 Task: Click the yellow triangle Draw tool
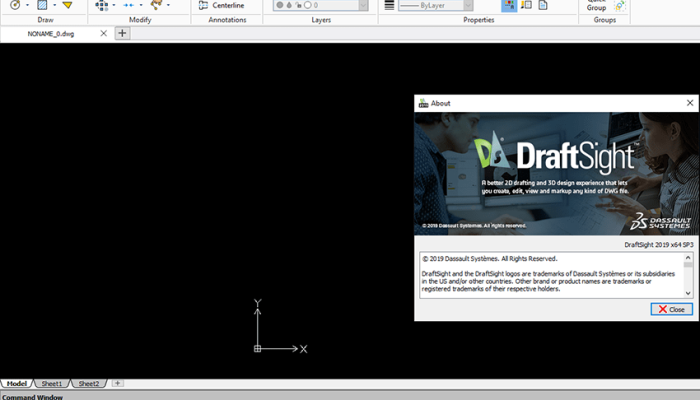point(67,5)
